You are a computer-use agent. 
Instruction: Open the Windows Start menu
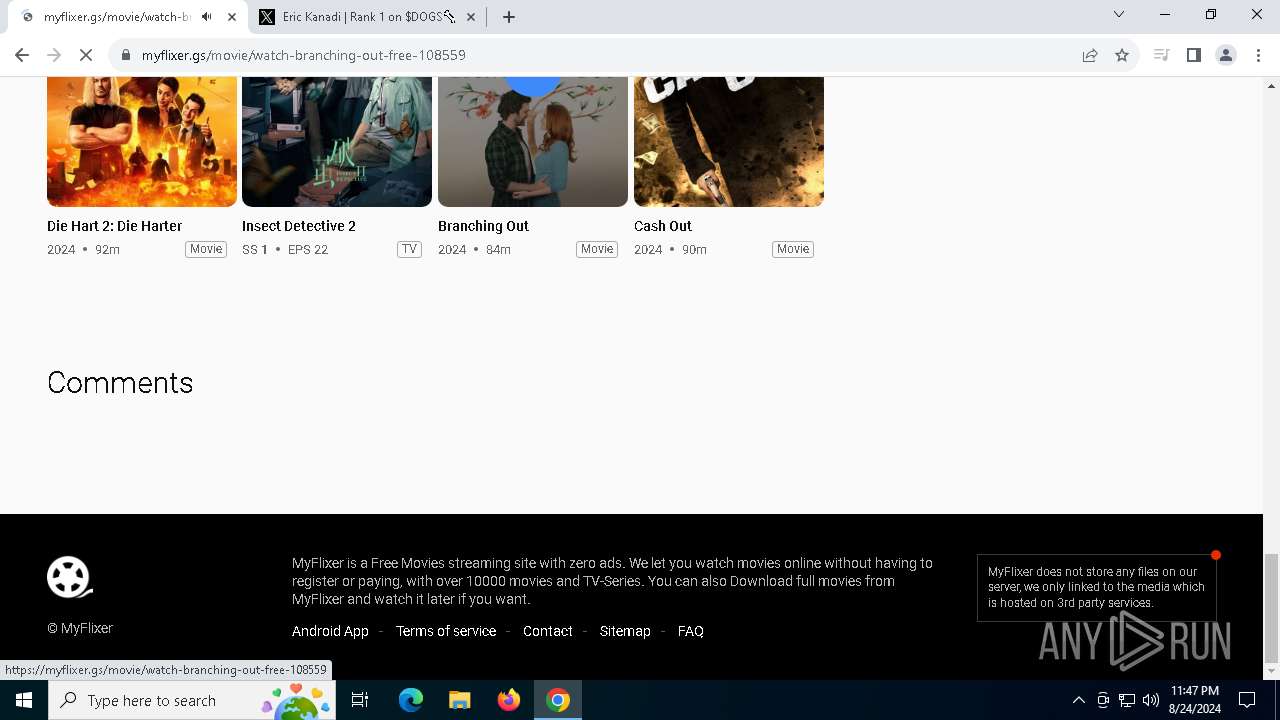point(24,700)
